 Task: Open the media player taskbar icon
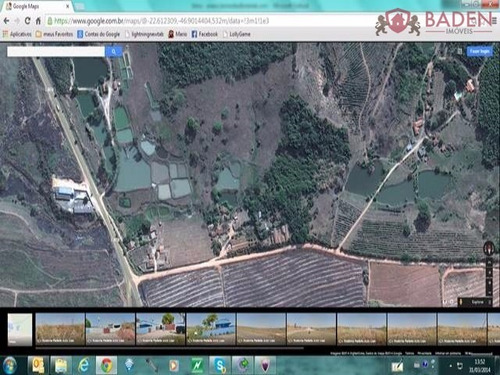174,366
